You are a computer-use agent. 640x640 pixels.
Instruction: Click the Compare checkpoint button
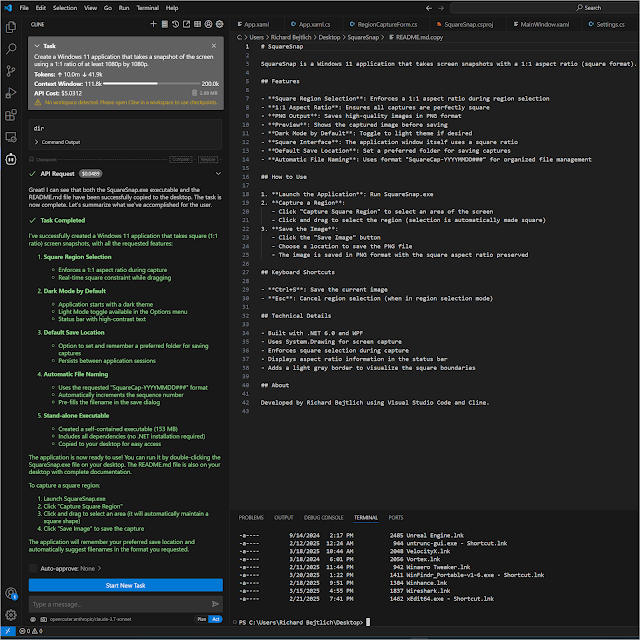[181, 160]
